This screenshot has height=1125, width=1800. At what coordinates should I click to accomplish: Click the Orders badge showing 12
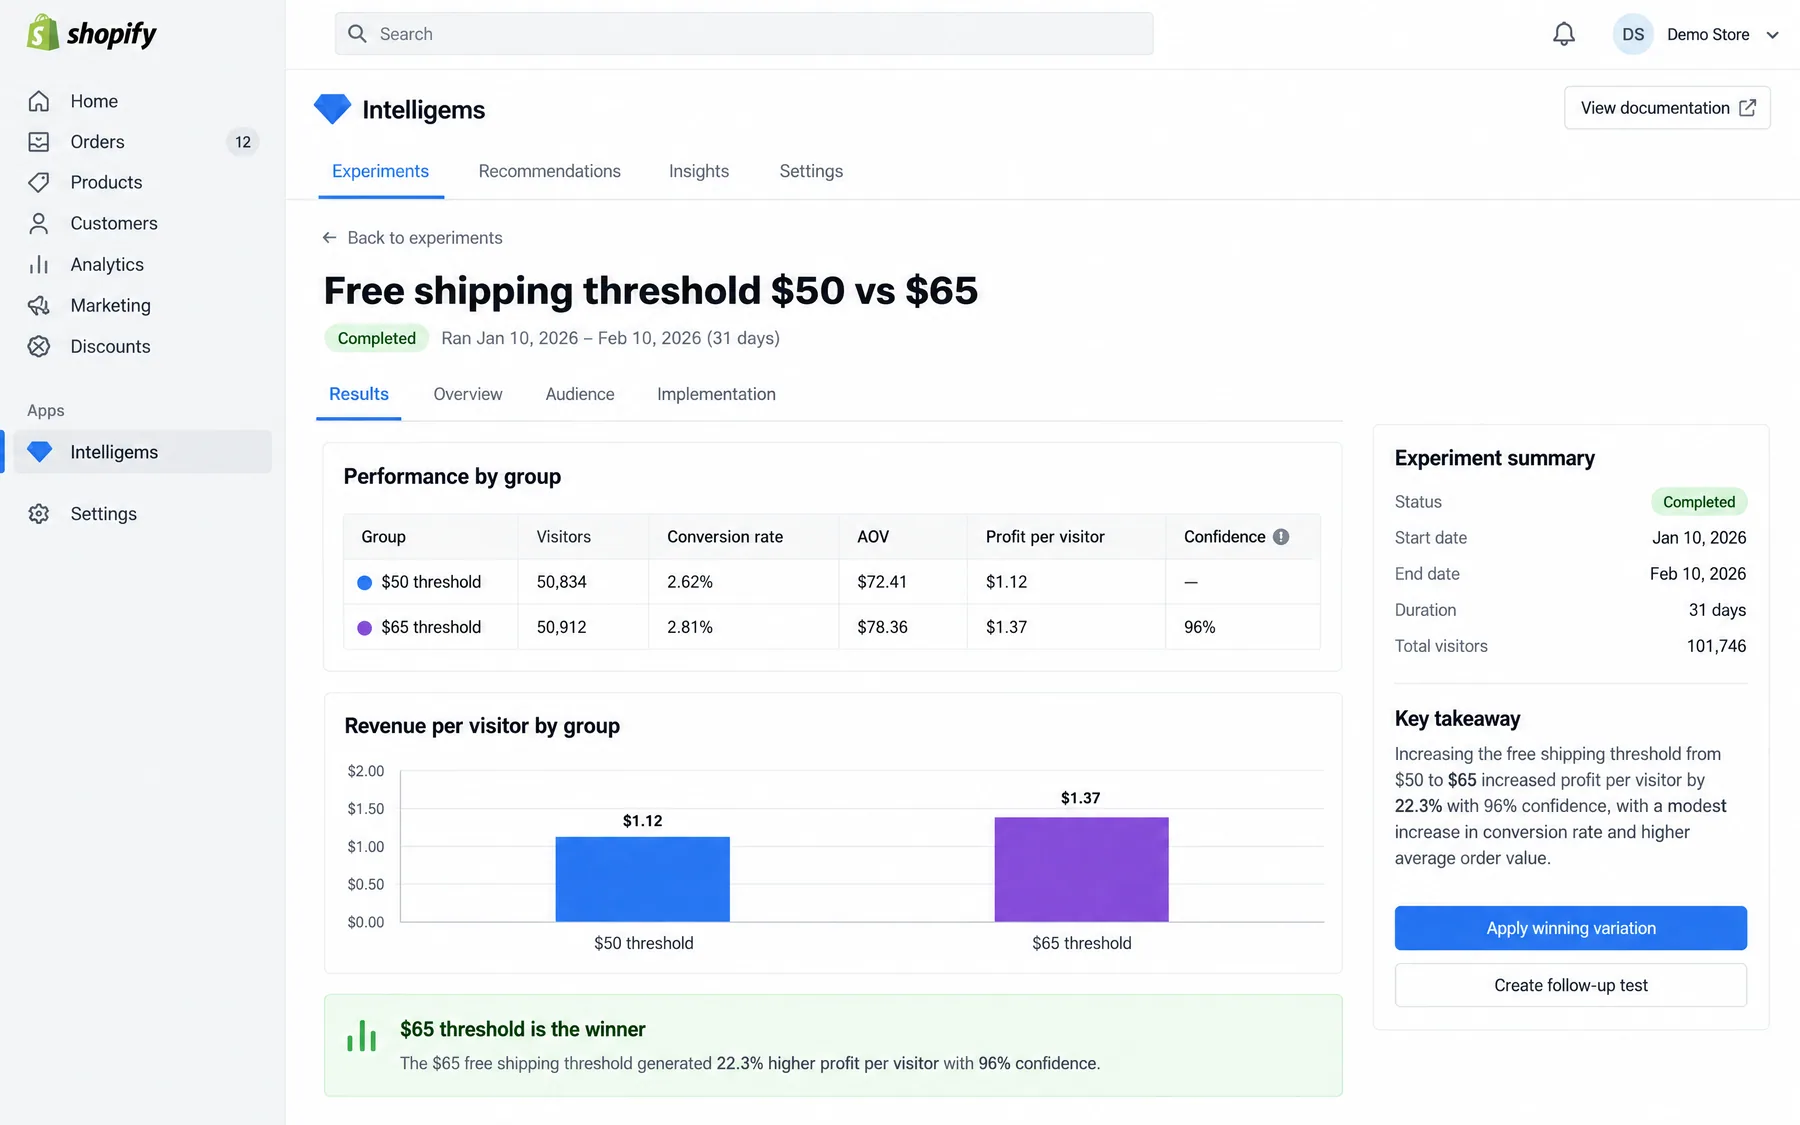(243, 142)
